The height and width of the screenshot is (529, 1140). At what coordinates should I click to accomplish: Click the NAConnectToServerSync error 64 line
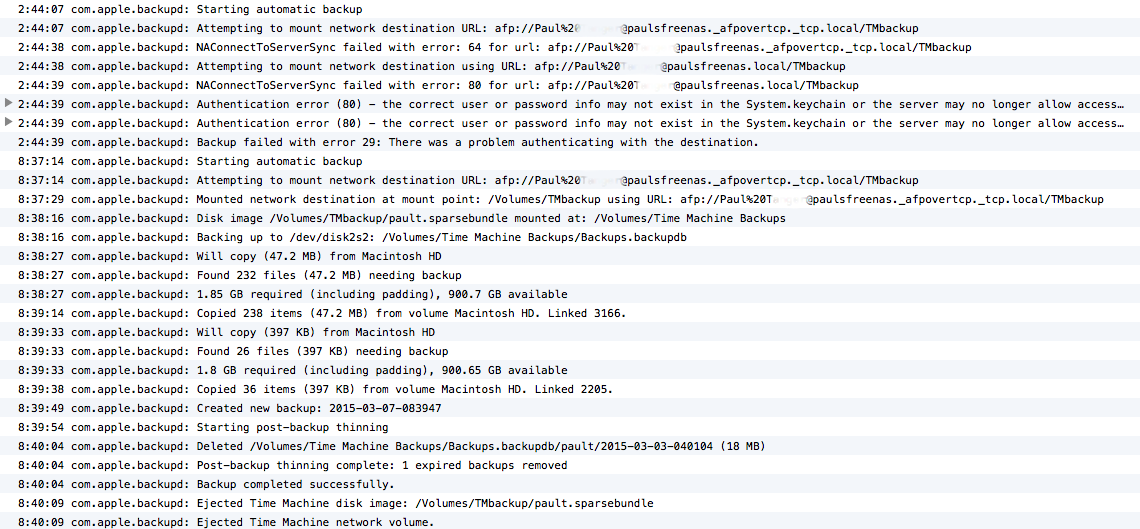tap(570, 47)
